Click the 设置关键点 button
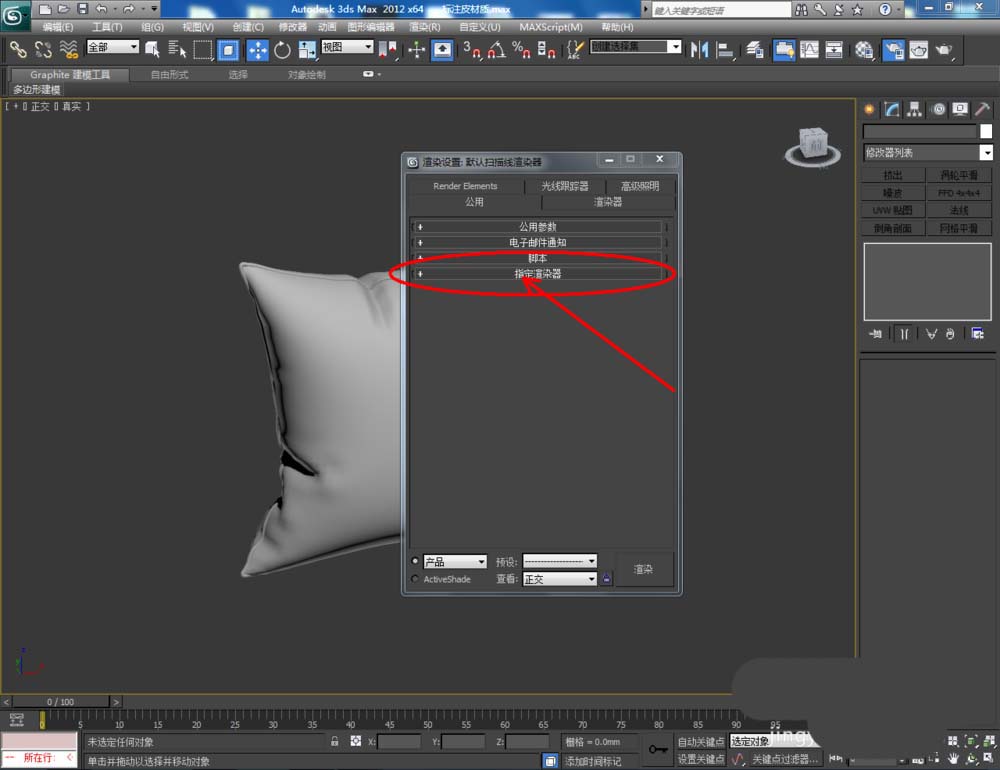 point(701,759)
